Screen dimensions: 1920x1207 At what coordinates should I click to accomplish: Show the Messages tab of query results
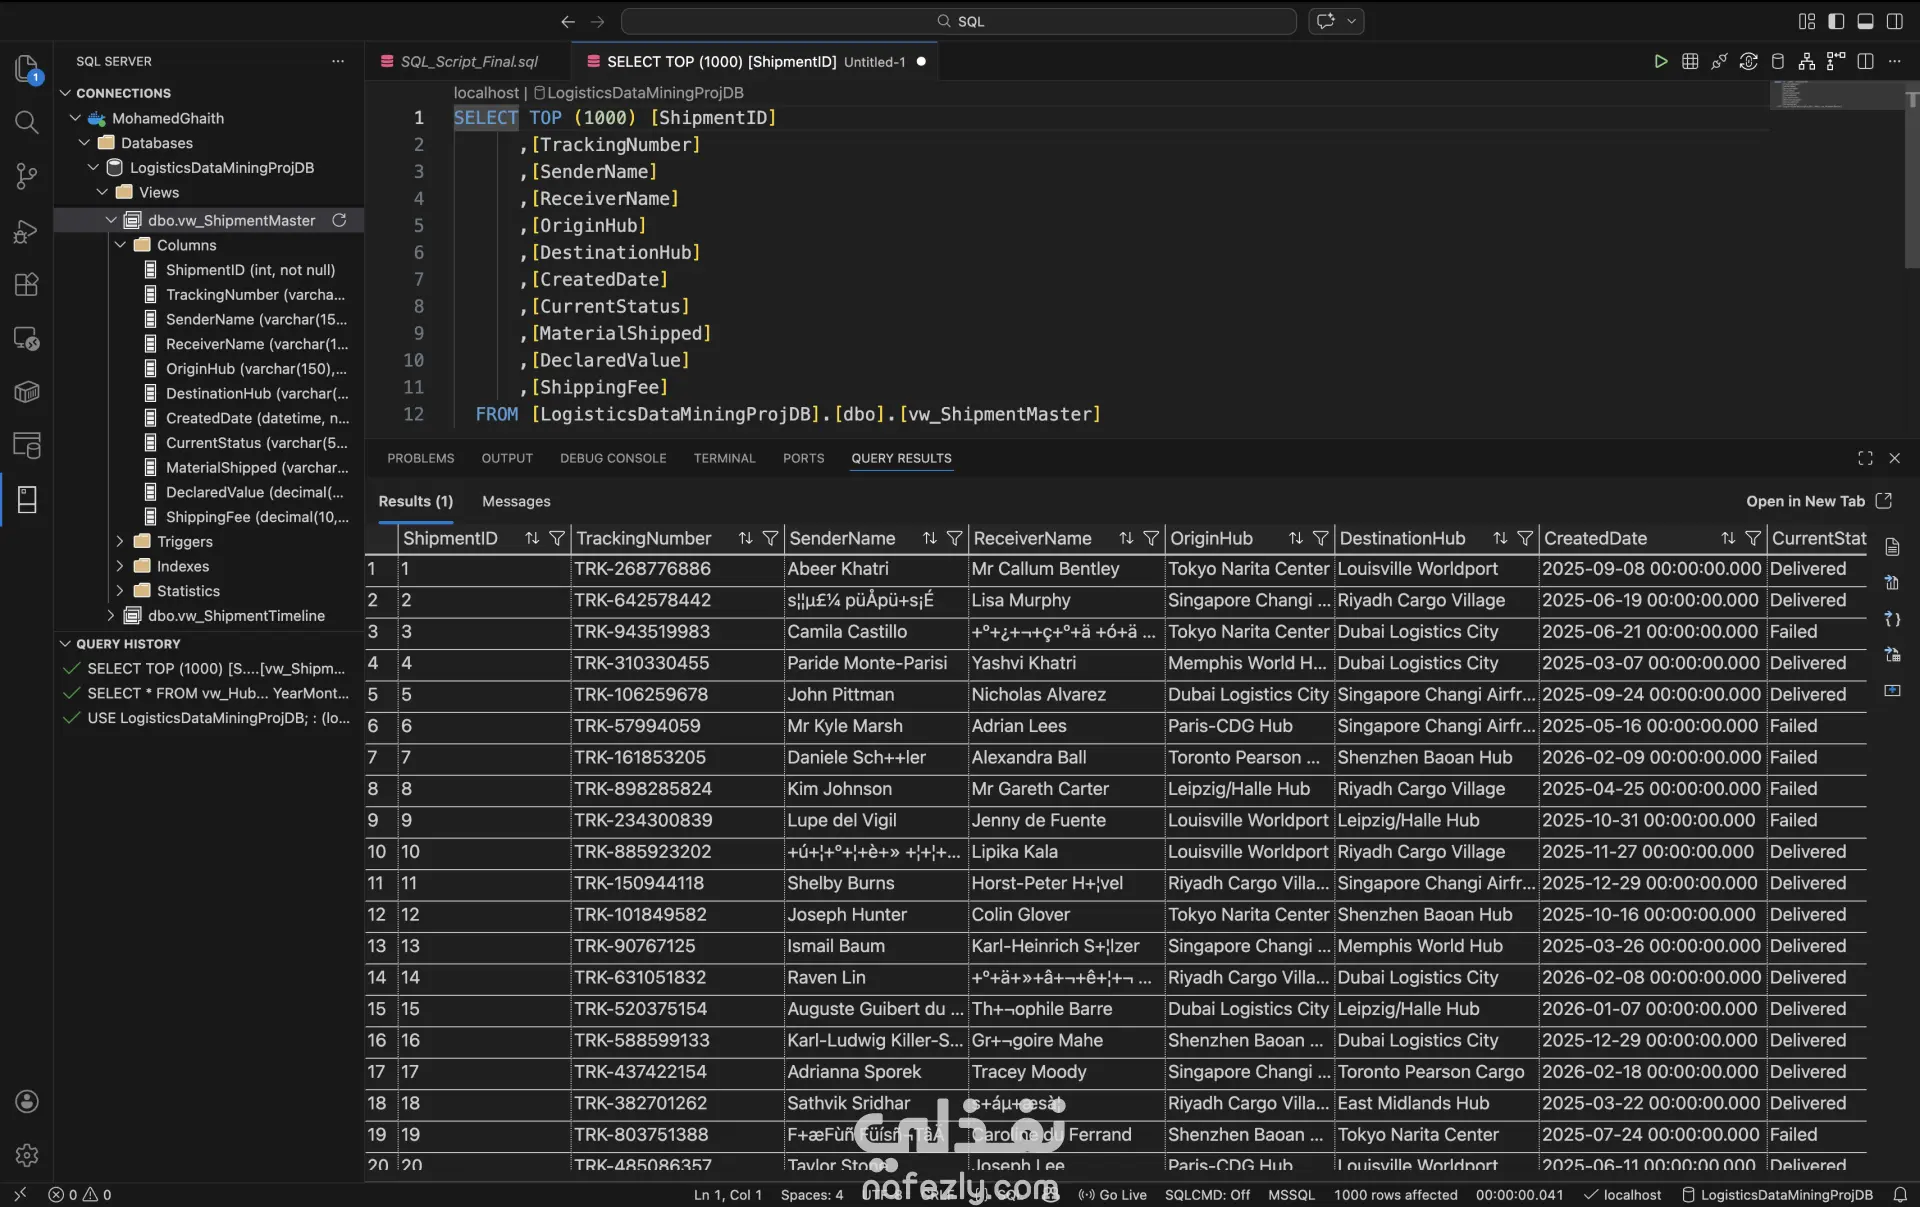pos(516,501)
